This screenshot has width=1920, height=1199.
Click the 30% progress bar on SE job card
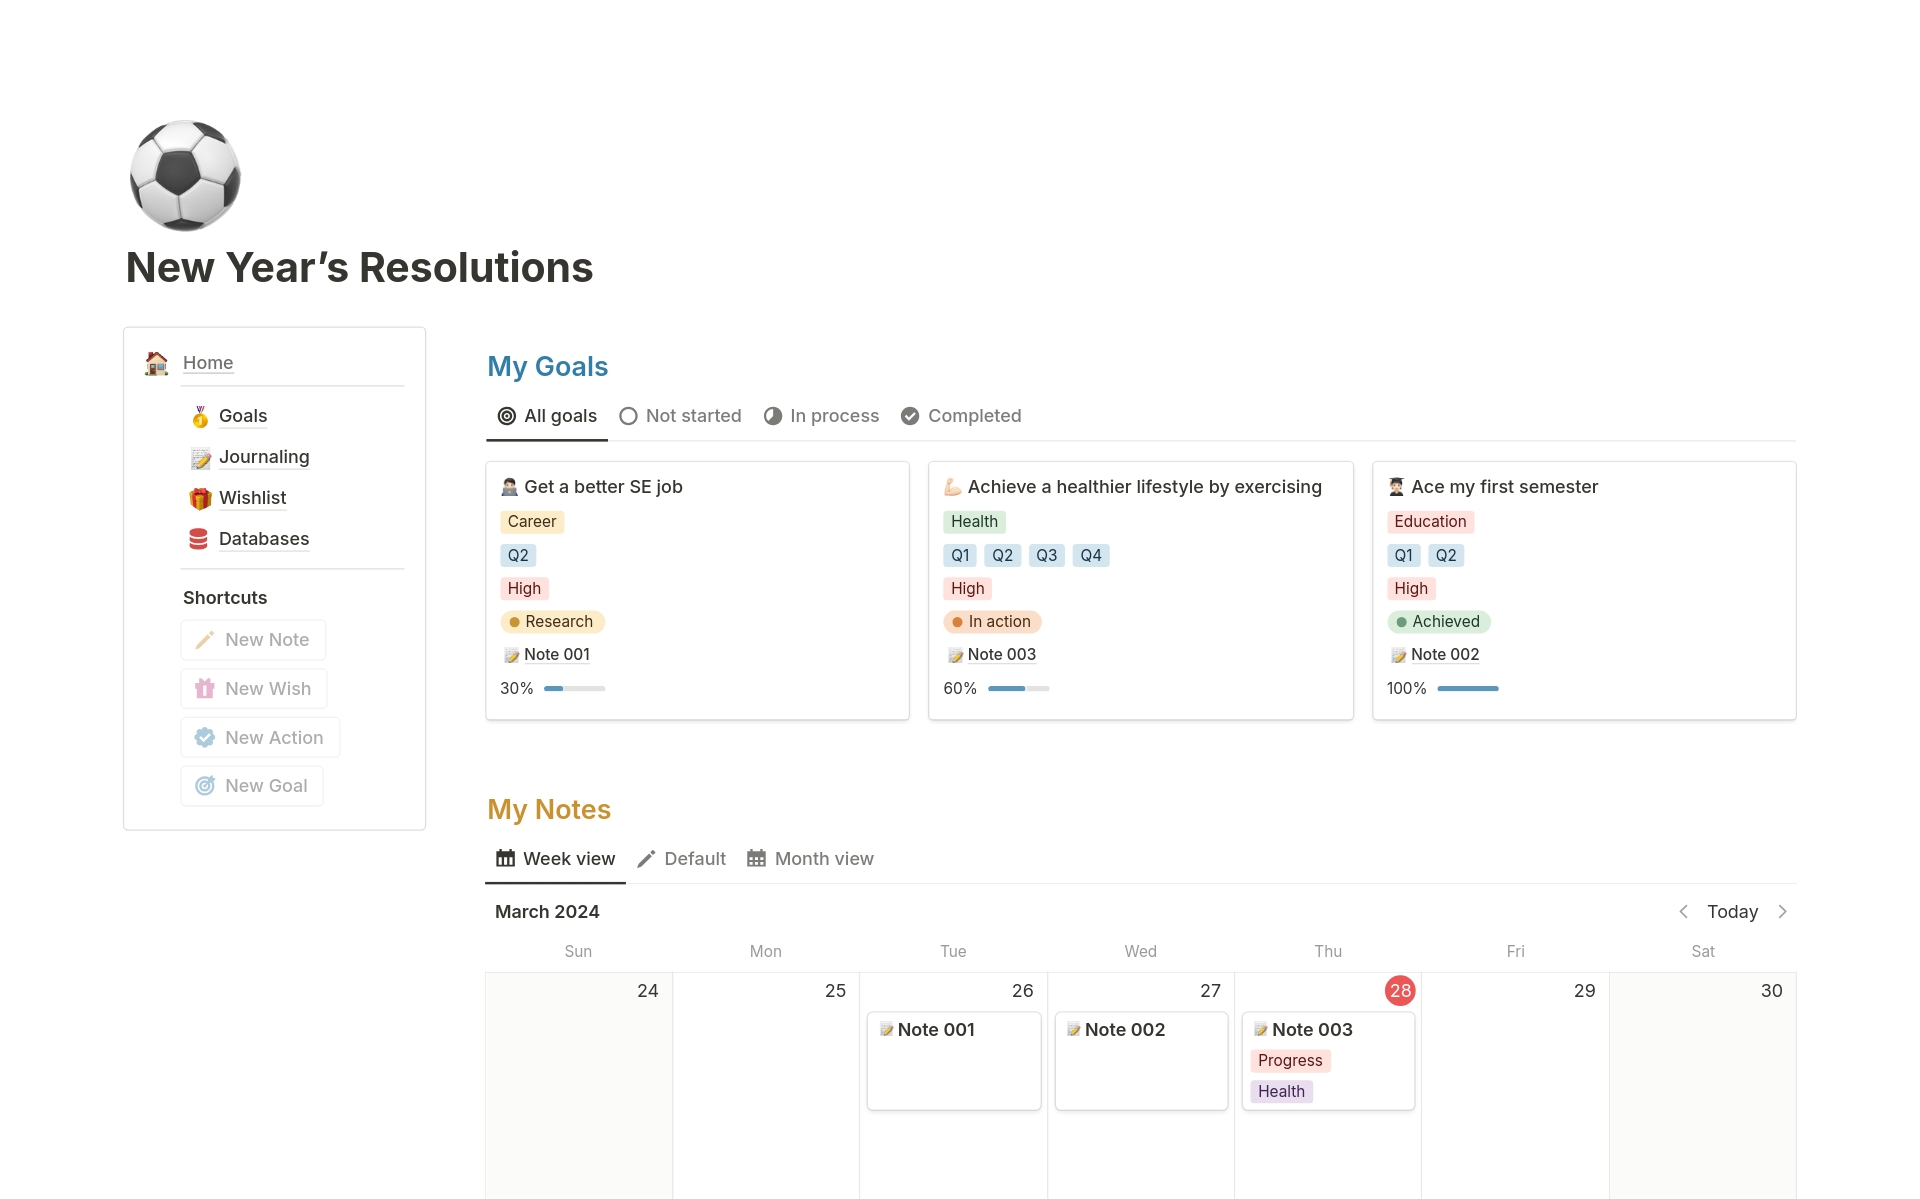click(x=574, y=688)
